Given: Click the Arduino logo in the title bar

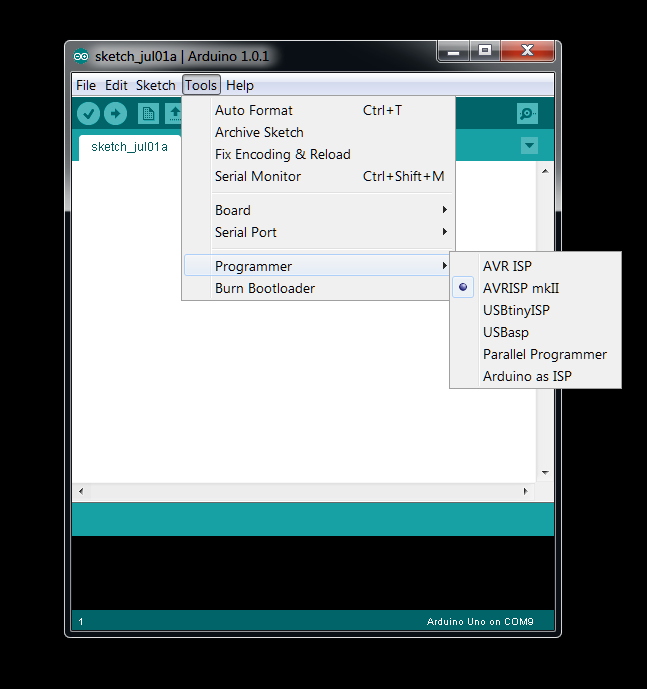Looking at the screenshot, I should [x=81, y=56].
